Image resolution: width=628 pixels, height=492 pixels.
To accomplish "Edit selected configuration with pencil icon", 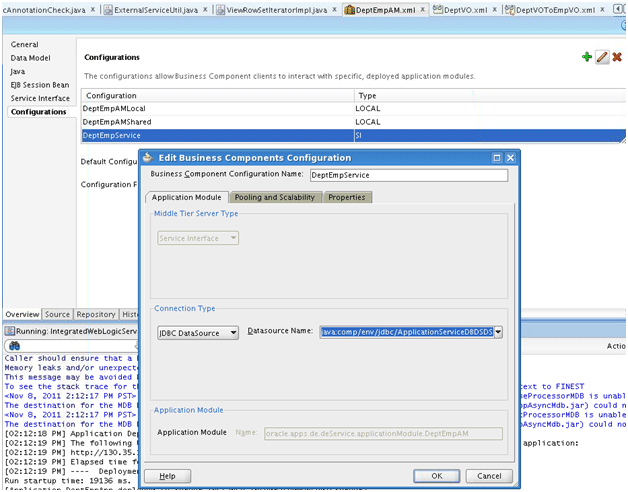I will click(602, 57).
